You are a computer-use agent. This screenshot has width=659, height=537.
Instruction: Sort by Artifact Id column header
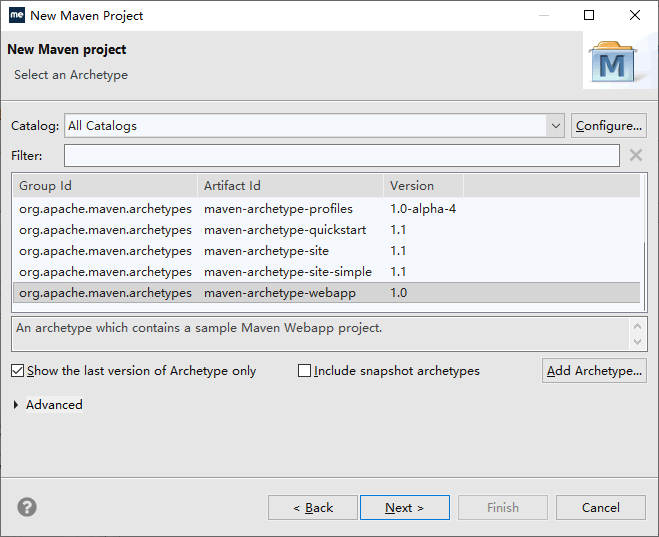point(290,186)
